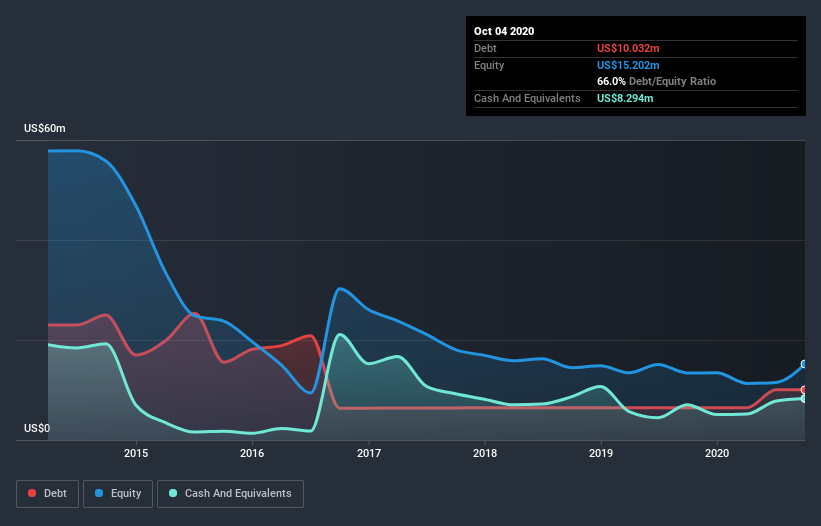Click the 2017 x-axis label

[369, 453]
